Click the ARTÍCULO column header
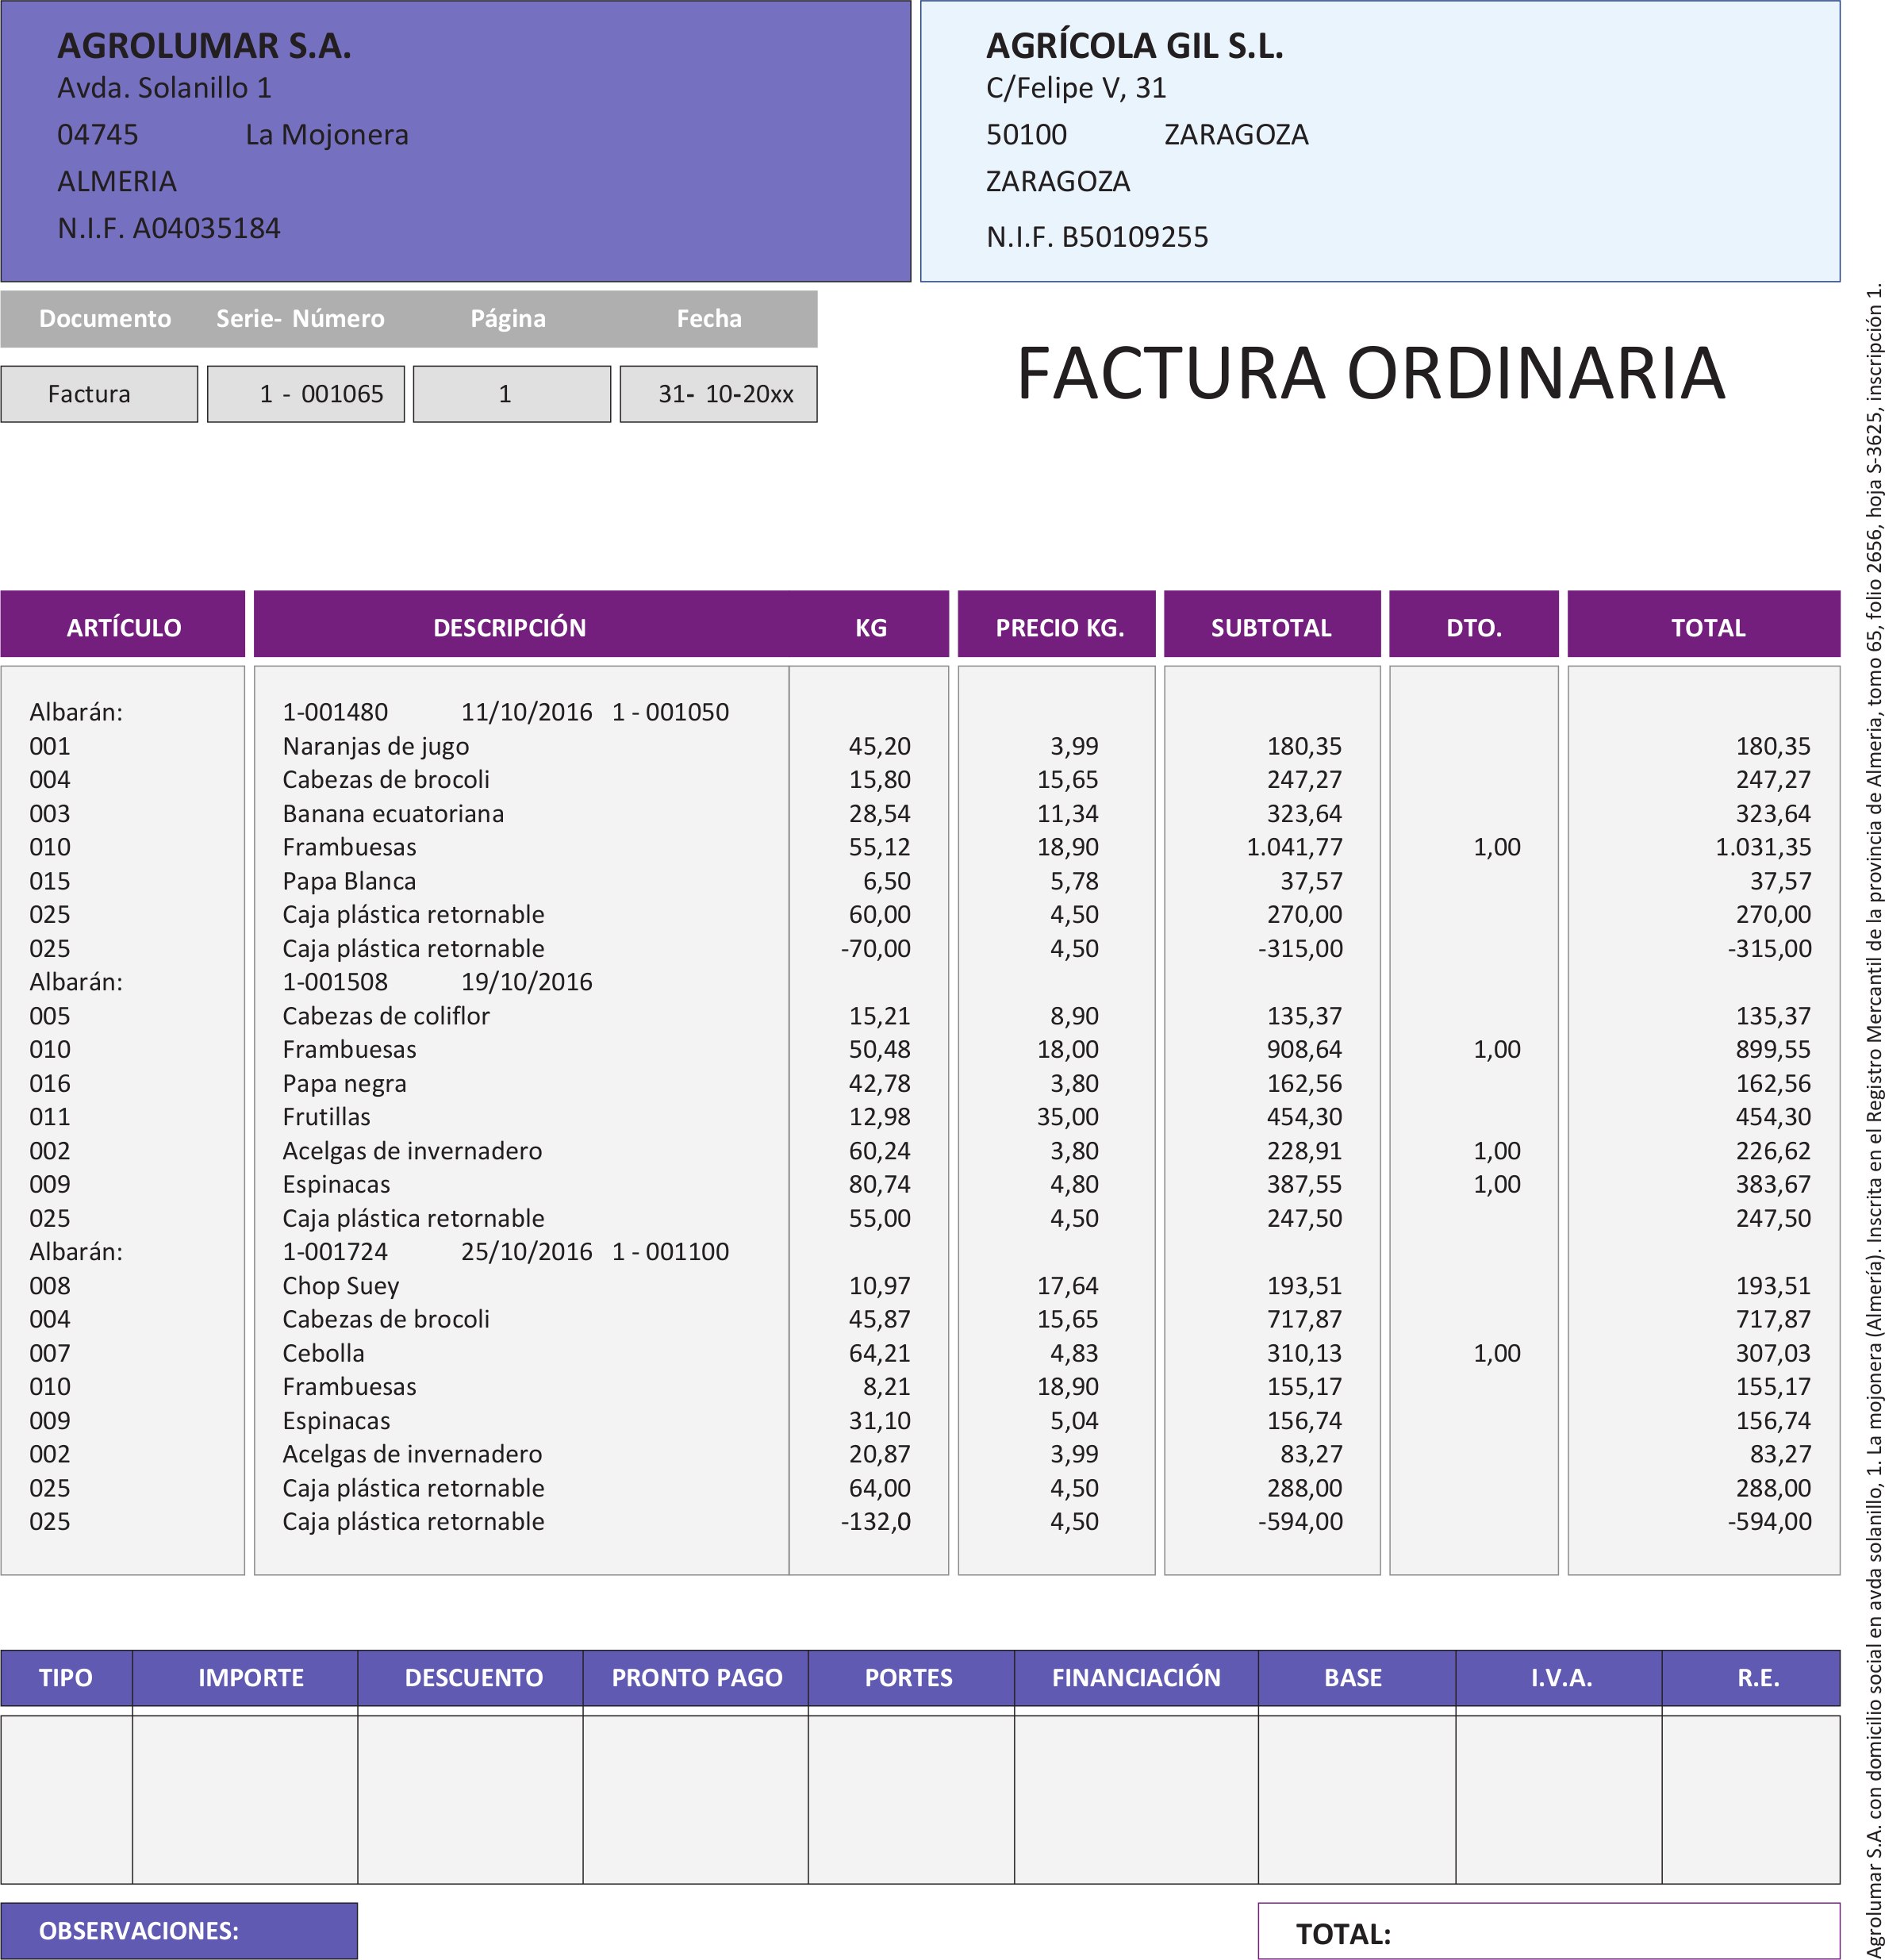Viewport: 1885px width, 1960px height. (123, 627)
